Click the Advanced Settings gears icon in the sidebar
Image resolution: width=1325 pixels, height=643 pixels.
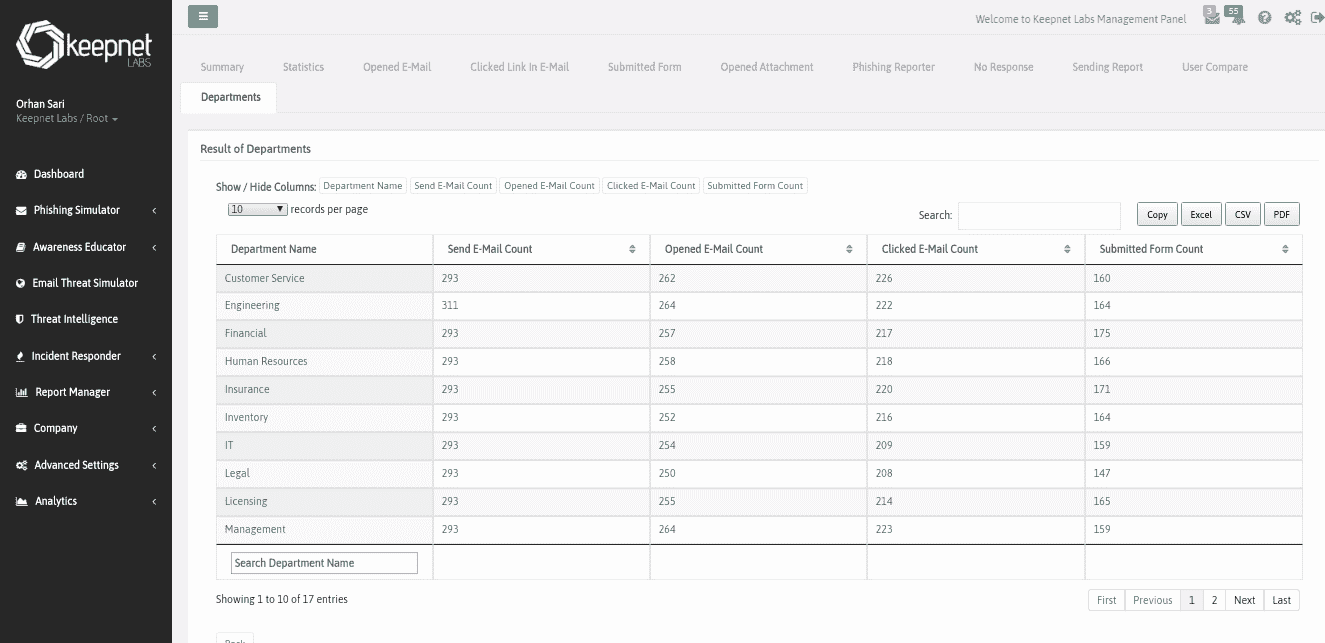(x=22, y=465)
